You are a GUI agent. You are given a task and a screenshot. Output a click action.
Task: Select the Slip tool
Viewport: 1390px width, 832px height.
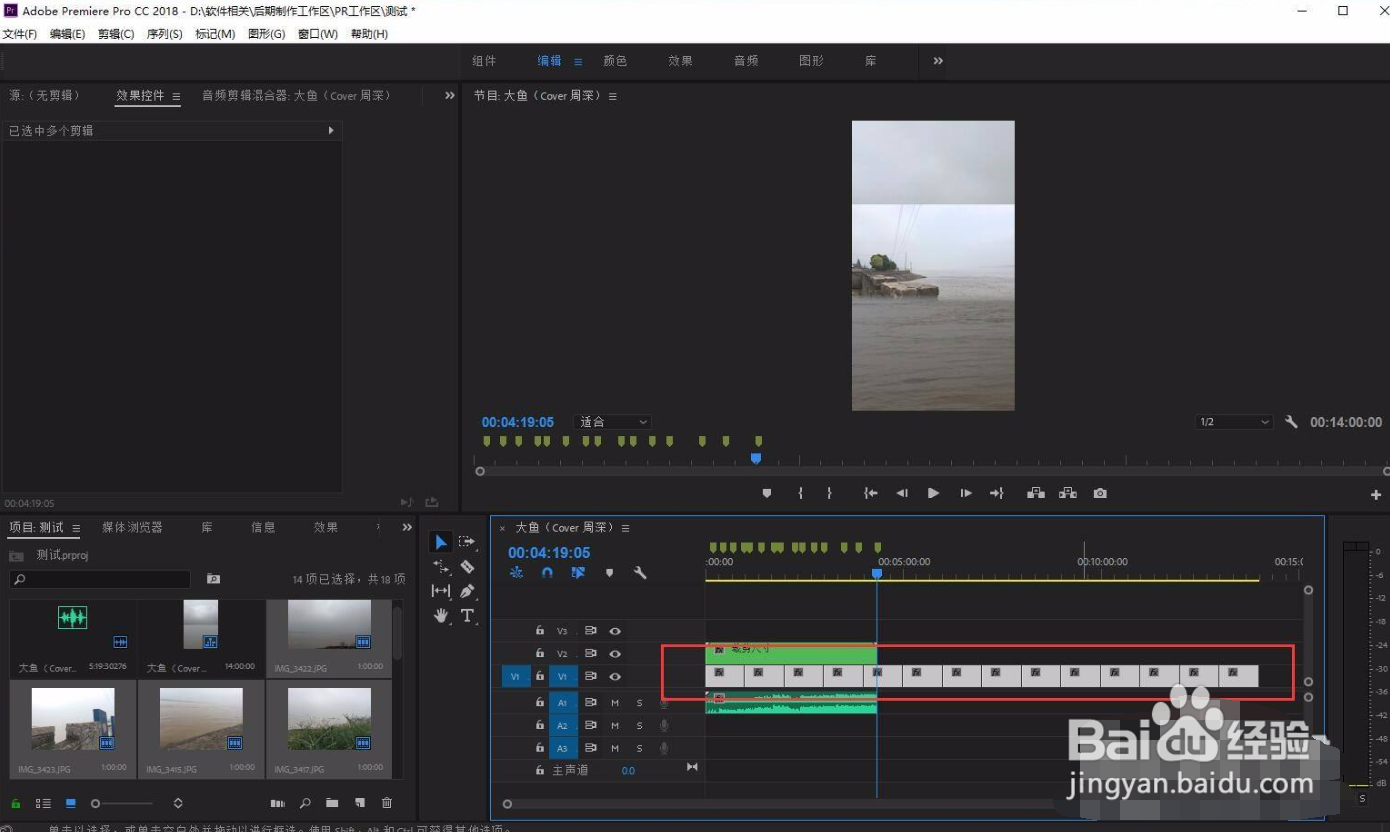(x=441, y=591)
